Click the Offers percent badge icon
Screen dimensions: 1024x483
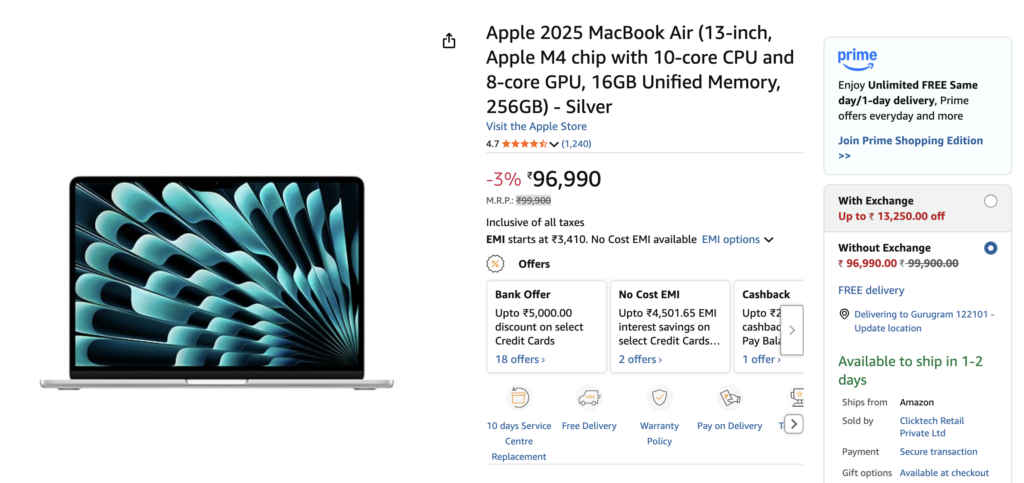(495, 264)
